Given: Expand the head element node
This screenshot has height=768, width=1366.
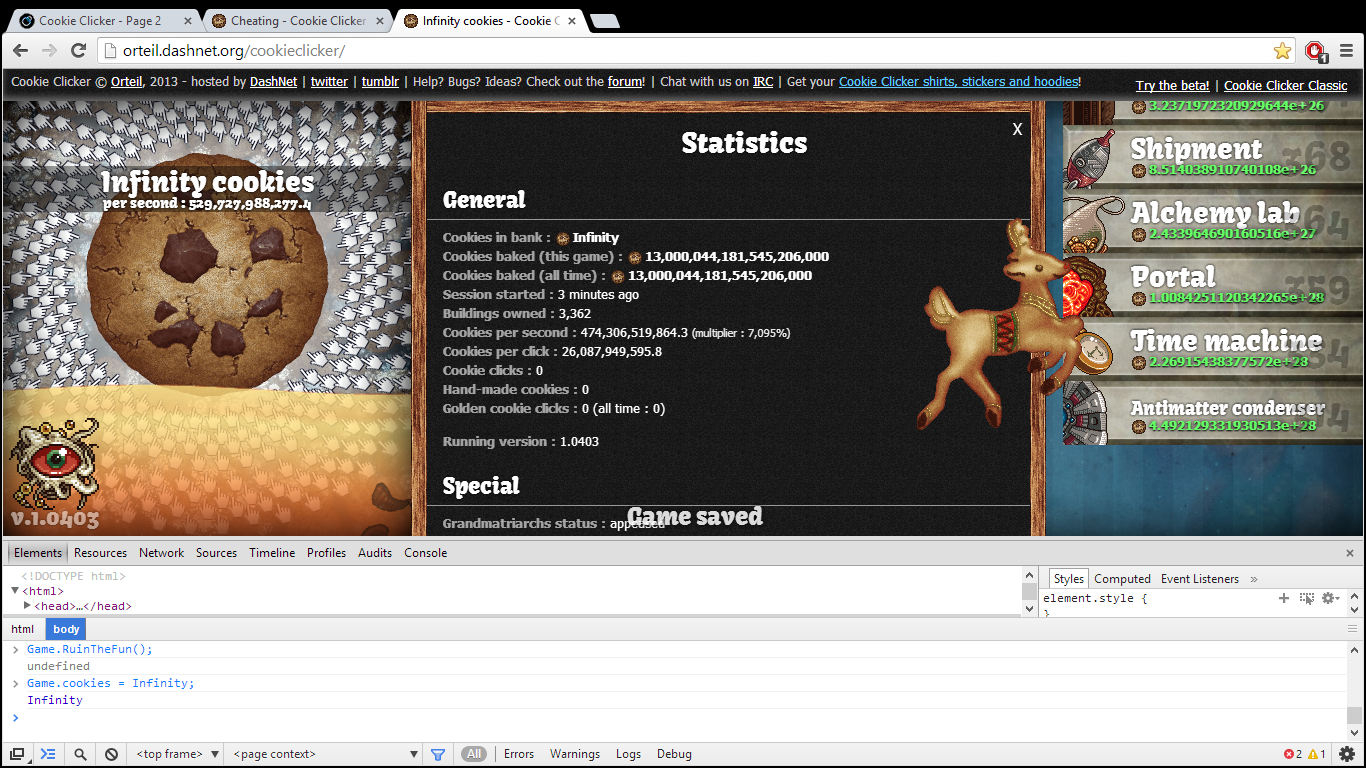Looking at the screenshot, I should pos(28,606).
